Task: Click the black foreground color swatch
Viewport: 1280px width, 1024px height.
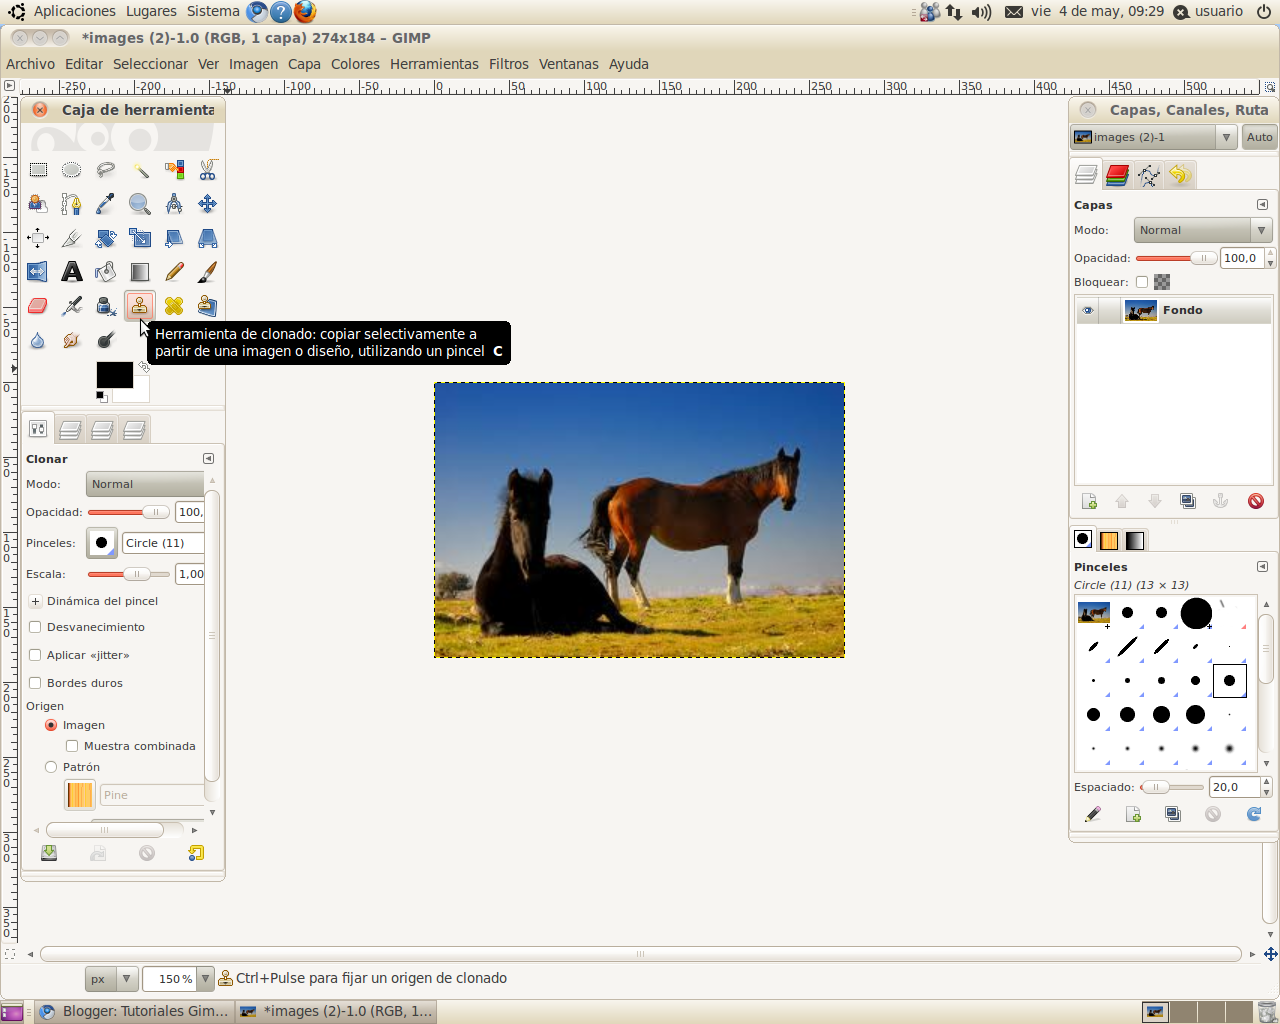Action: [114, 374]
